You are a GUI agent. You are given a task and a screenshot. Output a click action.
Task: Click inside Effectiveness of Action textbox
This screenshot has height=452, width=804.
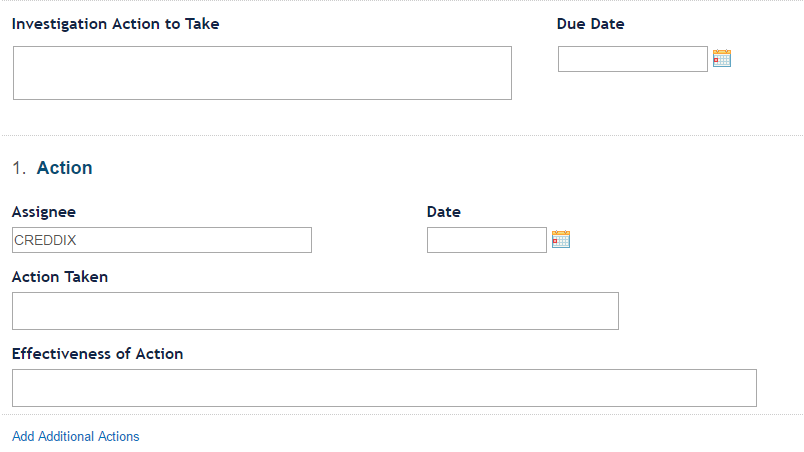point(384,388)
